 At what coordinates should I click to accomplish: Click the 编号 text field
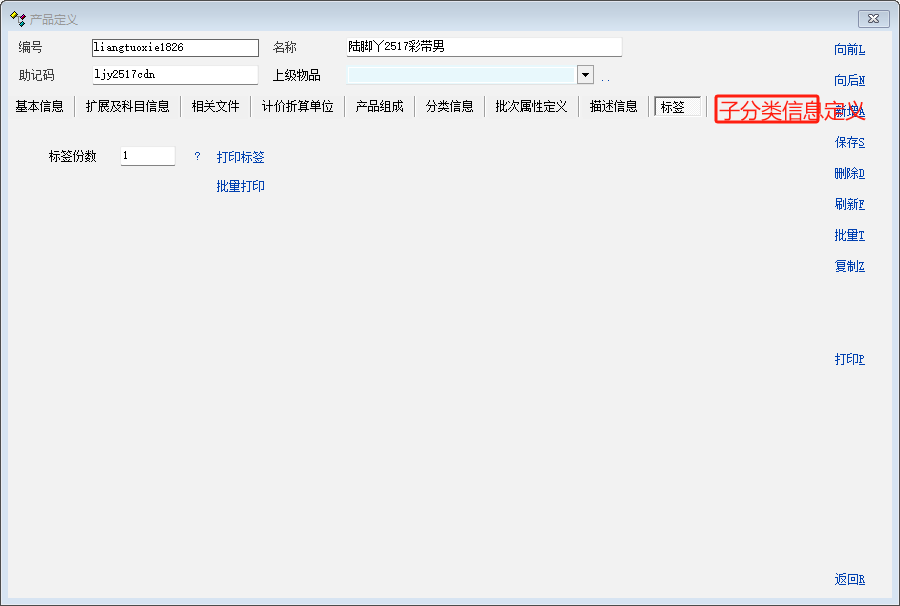click(175, 48)
